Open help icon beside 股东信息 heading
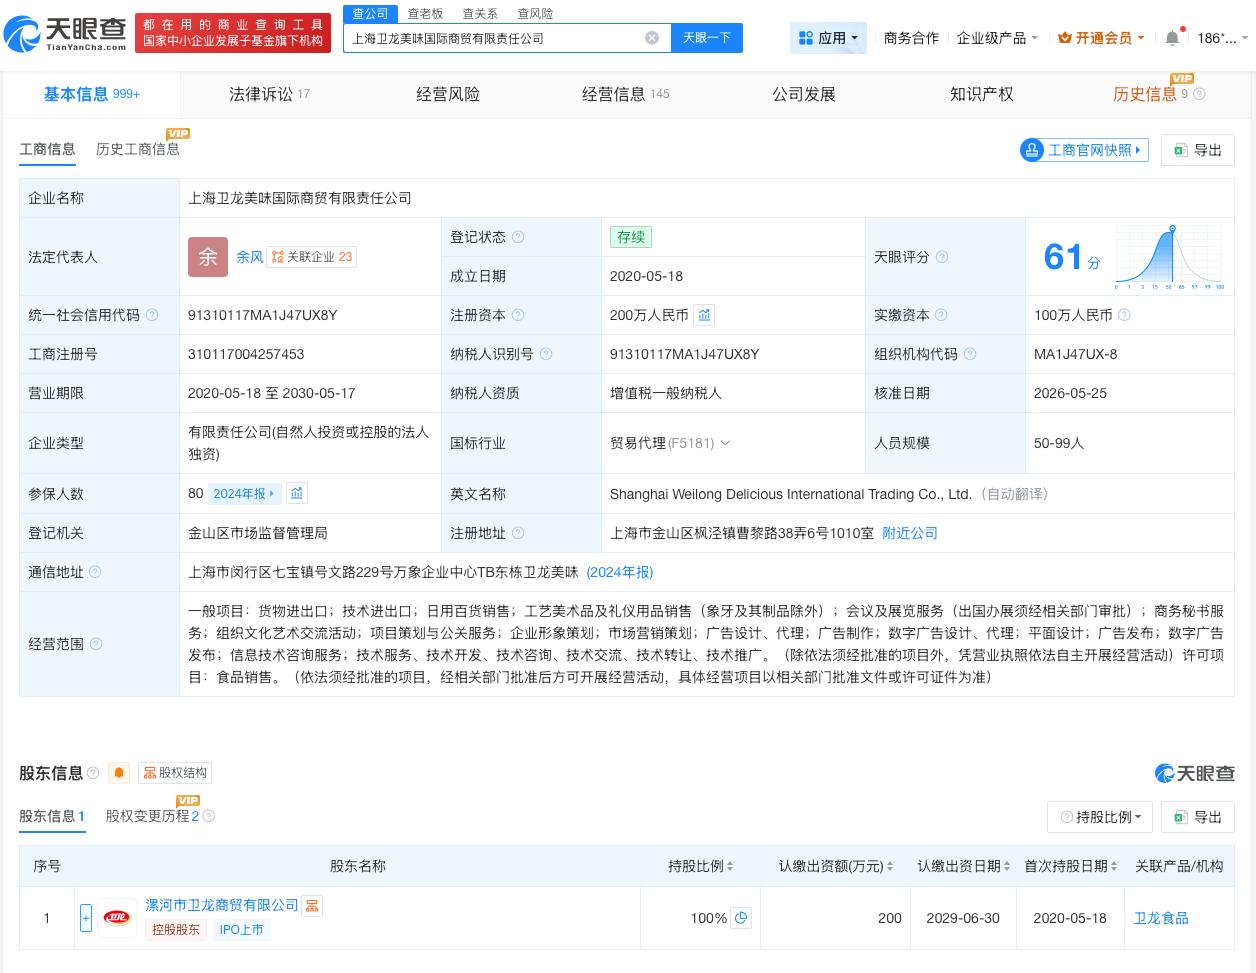 (x=93, y=773)
